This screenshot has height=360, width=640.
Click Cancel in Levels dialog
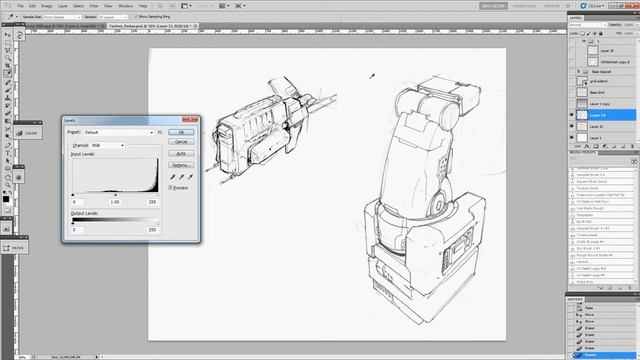click(x=181, y=142)
